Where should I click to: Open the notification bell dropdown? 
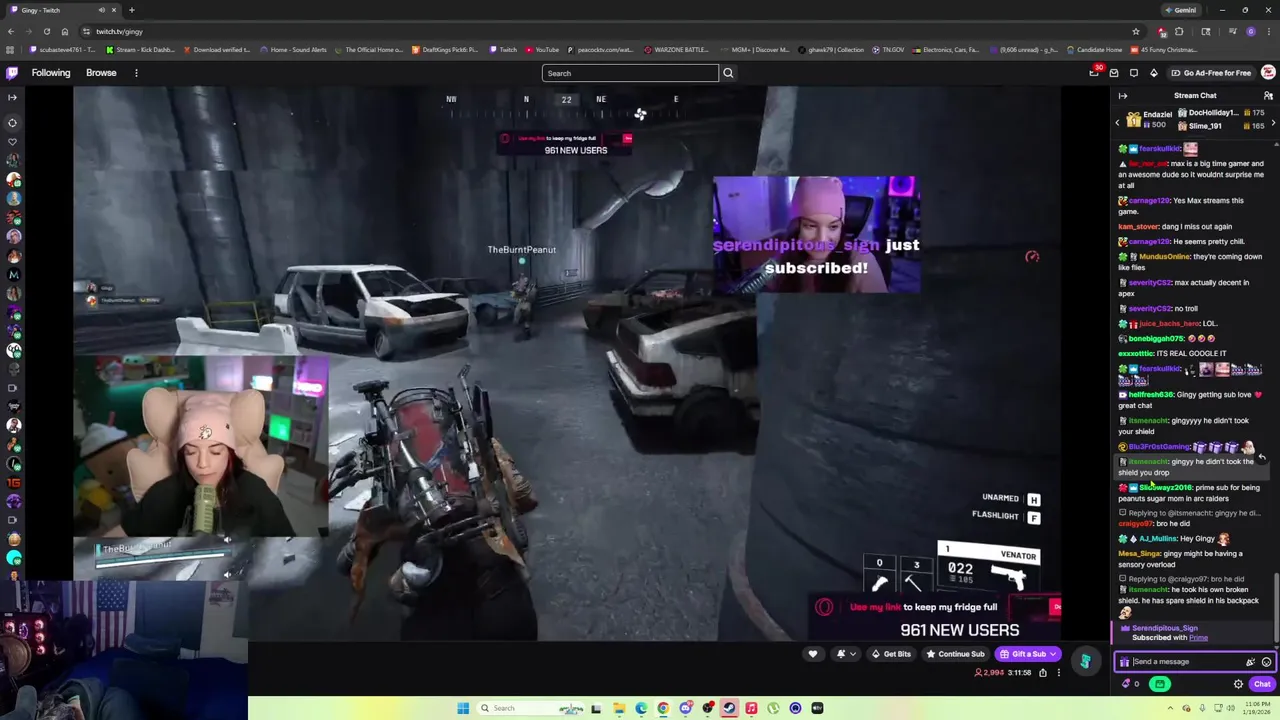pyautogui.click(x=845, y=654)
